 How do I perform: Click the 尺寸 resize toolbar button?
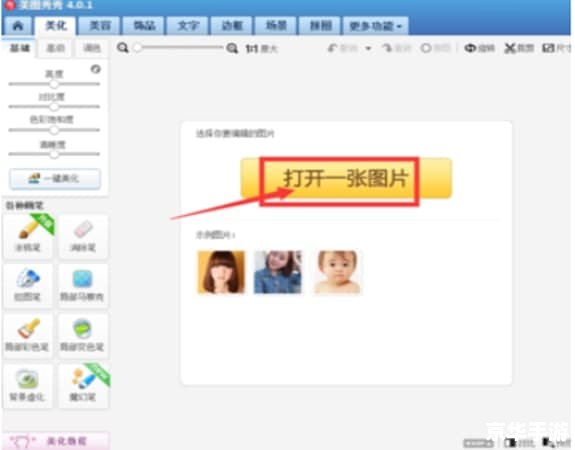coord(557,48)
